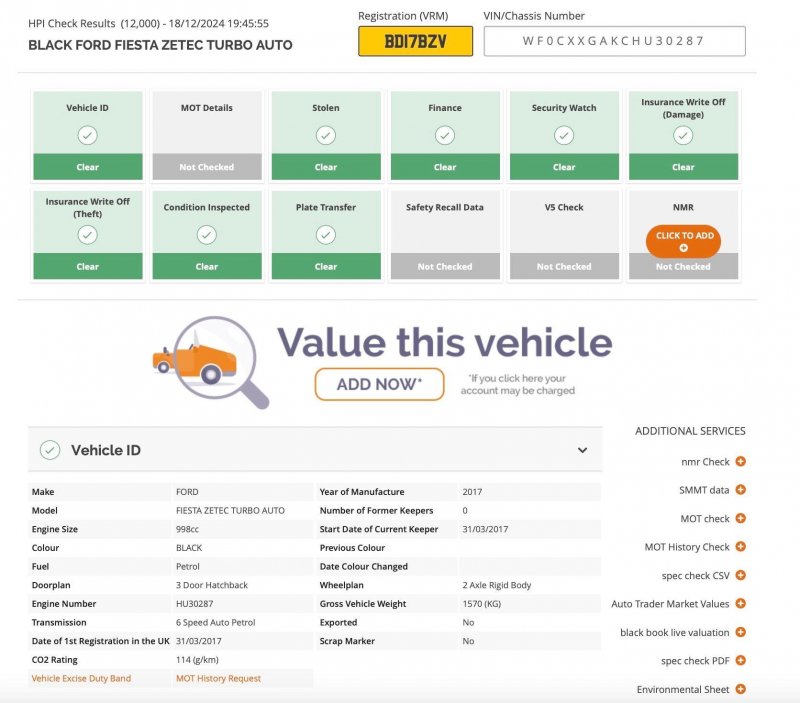Collapse the Vehicle ID section chevron
This screenshot has width=800, height=703.
point(582,450)
